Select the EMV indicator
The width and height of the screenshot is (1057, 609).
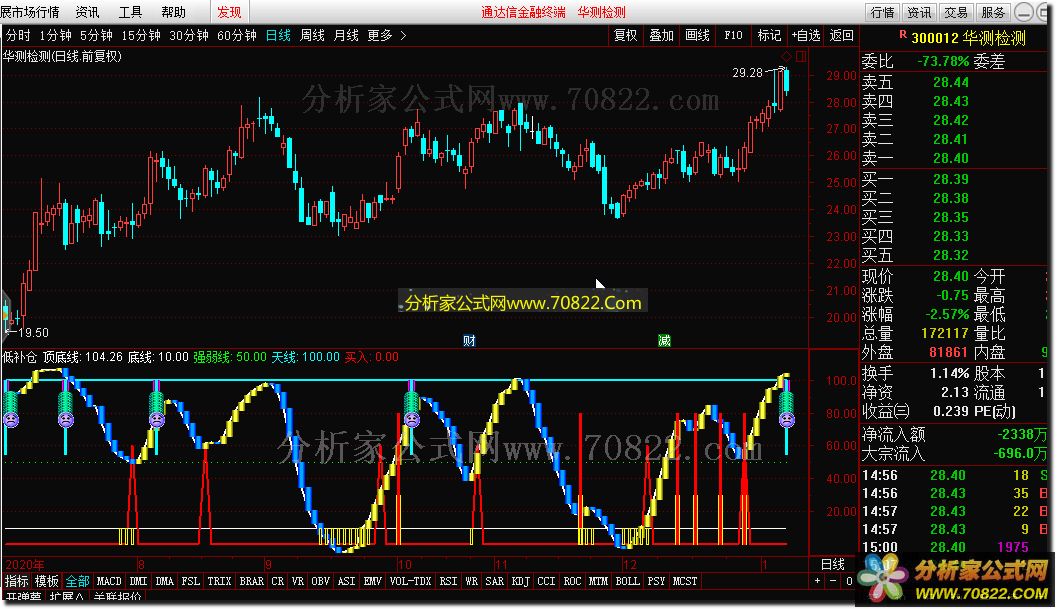(373, 581)
